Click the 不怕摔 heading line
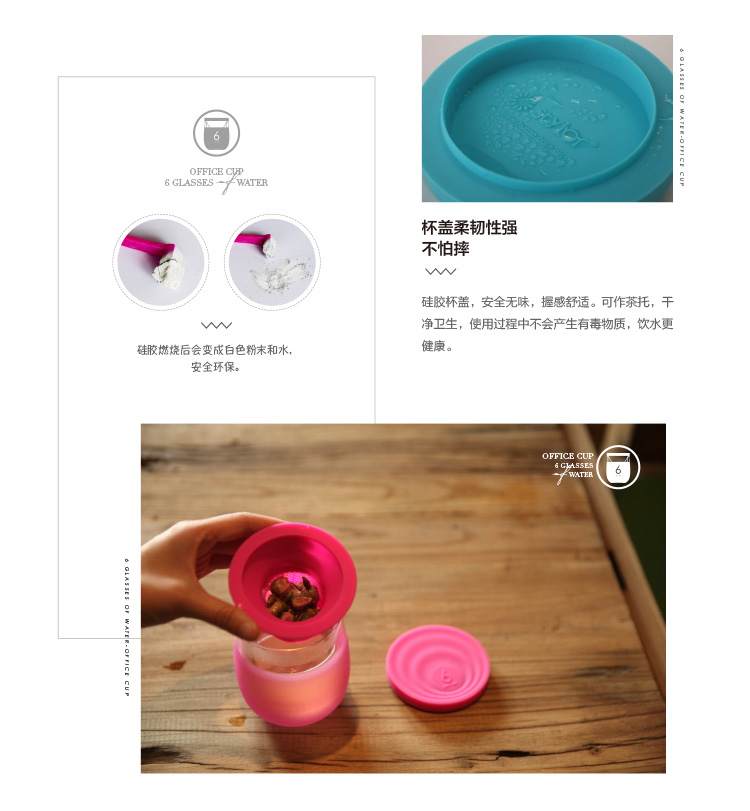The image size is (750, 811). (445, 249)
